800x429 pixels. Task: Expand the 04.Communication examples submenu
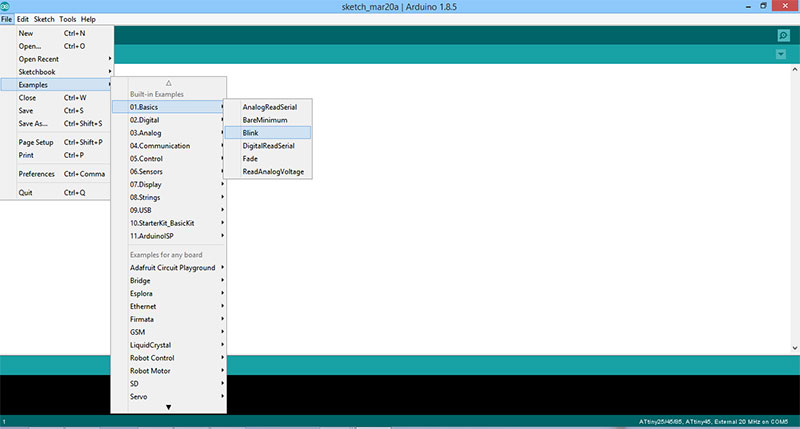coord(169,145)
